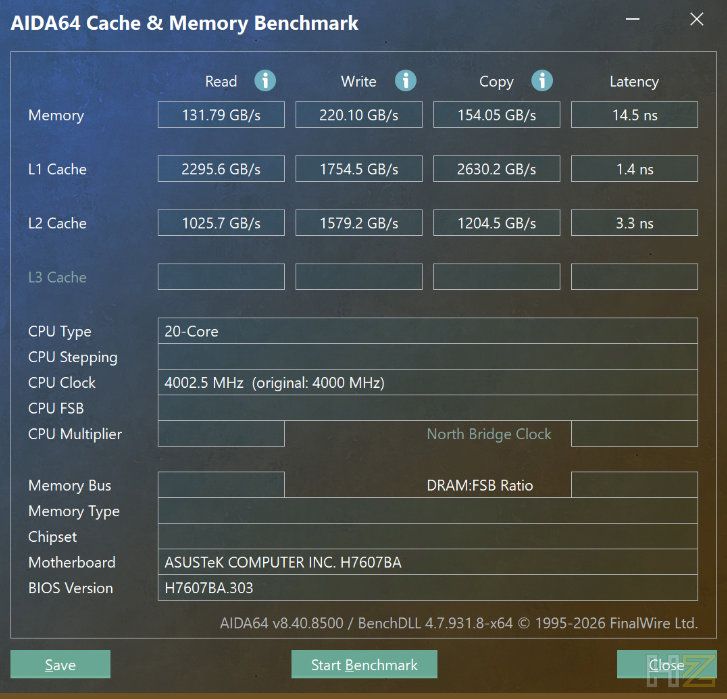Select L1 Cache write value 1754.5 GB/s
The width and height of the screenshot is (727, 699).
click(x=359, y=169)
